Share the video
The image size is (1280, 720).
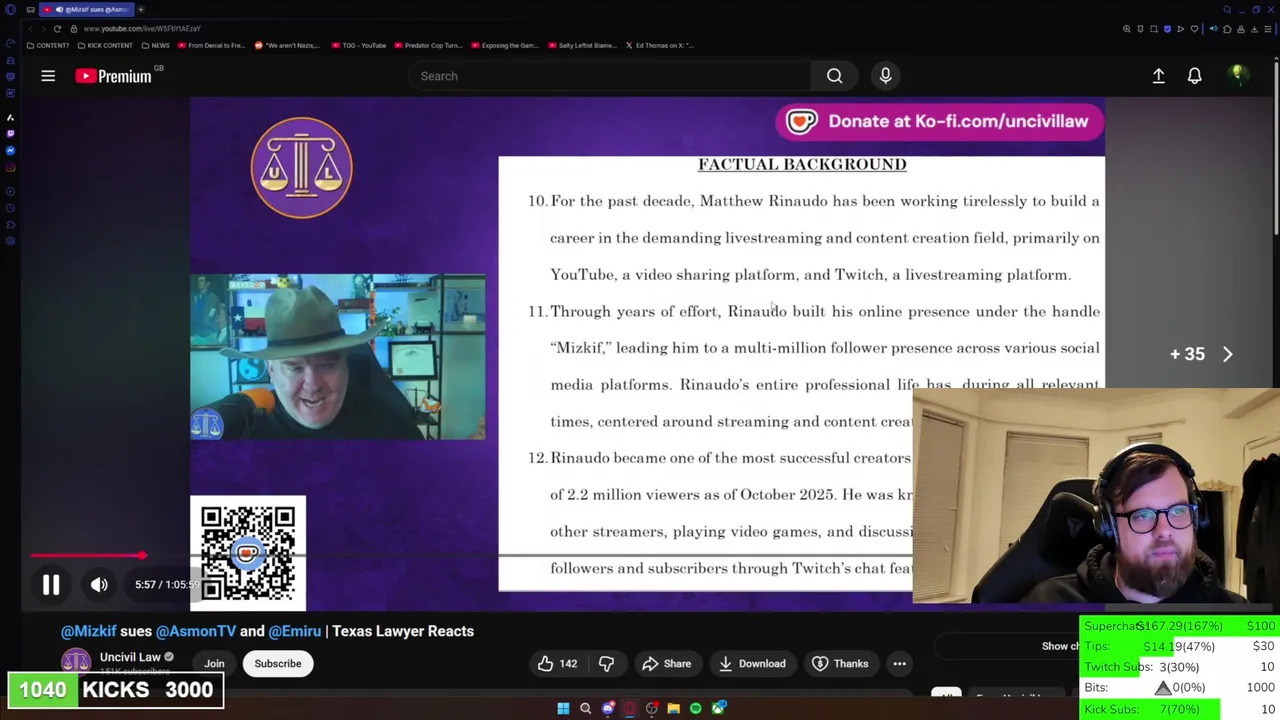(667, 664)
